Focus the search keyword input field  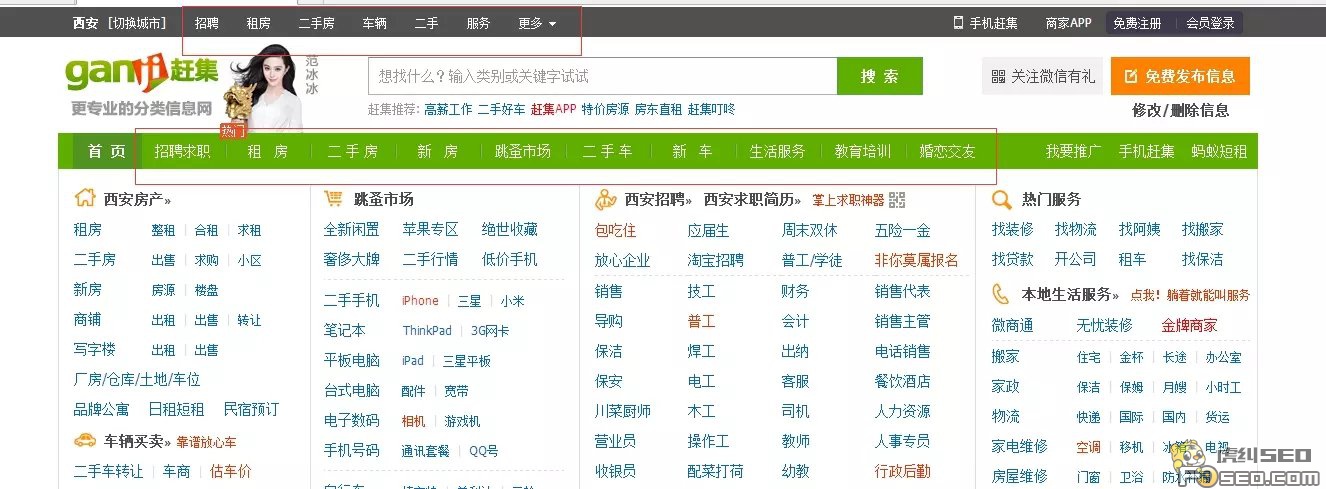pyautogui.click(x=602, y=76)
